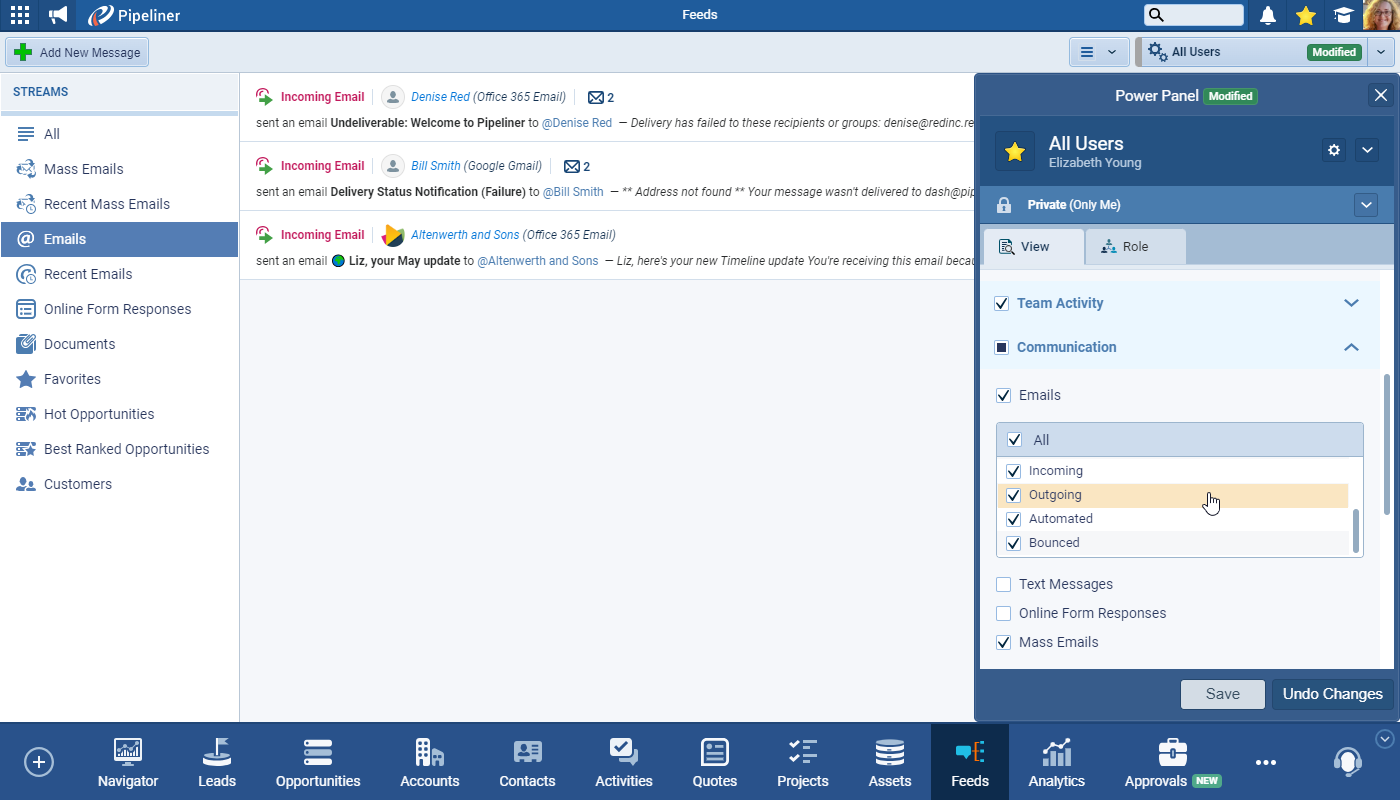Open Analytics from the bottom navigation

click(x=1056, y=763)
